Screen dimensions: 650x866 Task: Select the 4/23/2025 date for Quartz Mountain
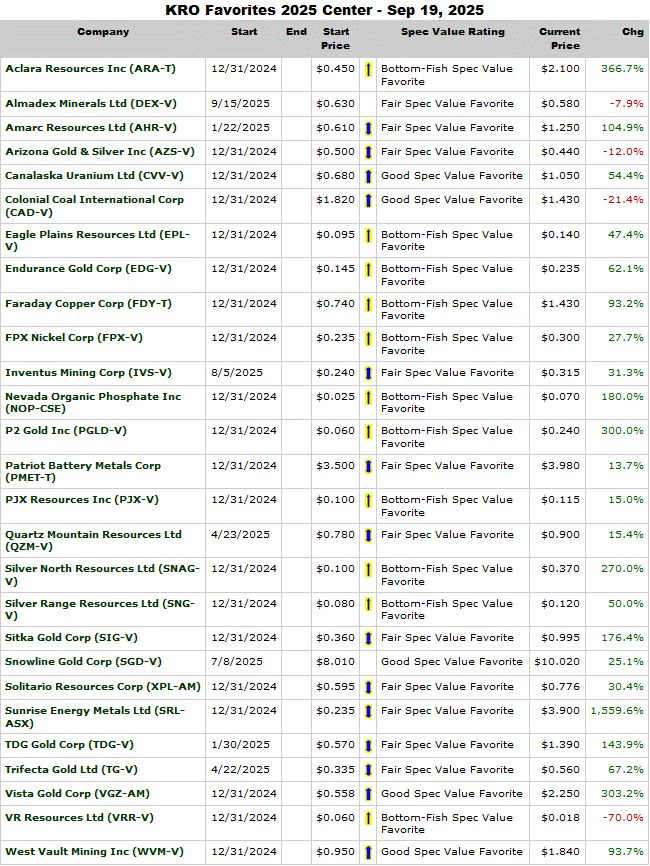pos(240,535)
